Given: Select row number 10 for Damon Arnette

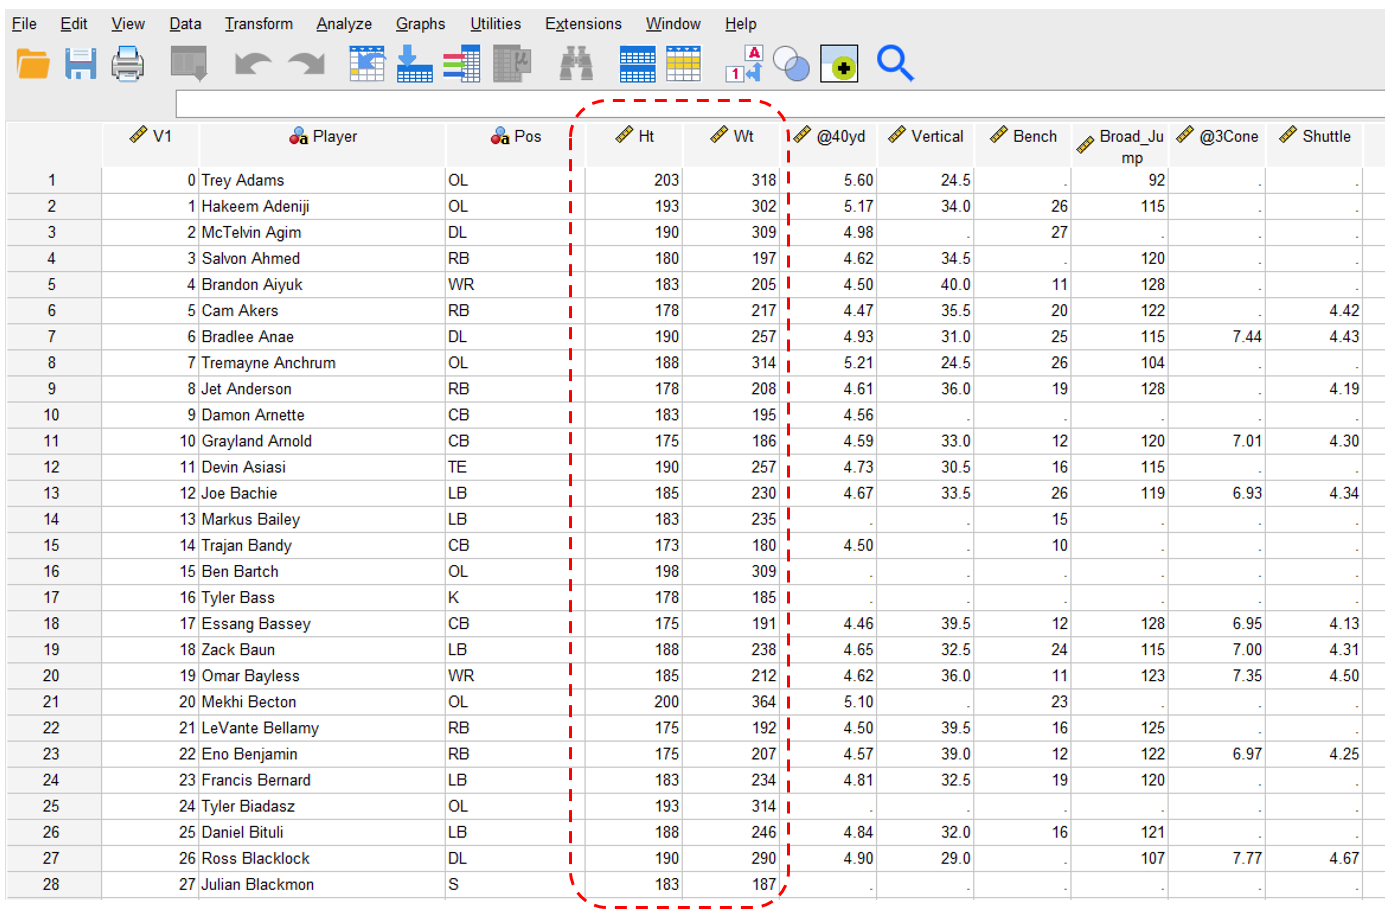Looking at the screenshot, I should [x=52, y=414].
